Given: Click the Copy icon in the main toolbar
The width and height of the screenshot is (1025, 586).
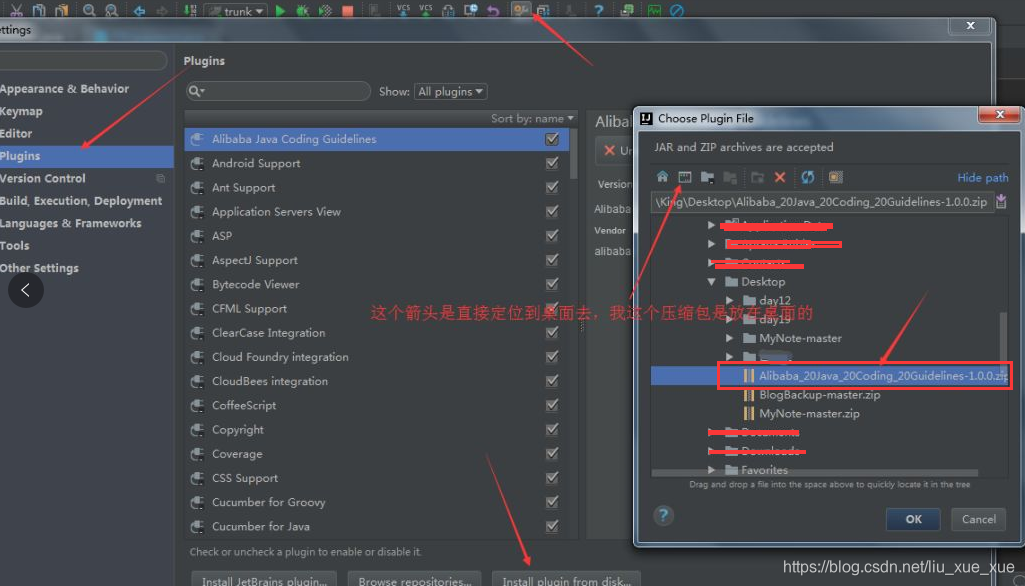Looking at the screenshot, I should [x=39, y=10].
